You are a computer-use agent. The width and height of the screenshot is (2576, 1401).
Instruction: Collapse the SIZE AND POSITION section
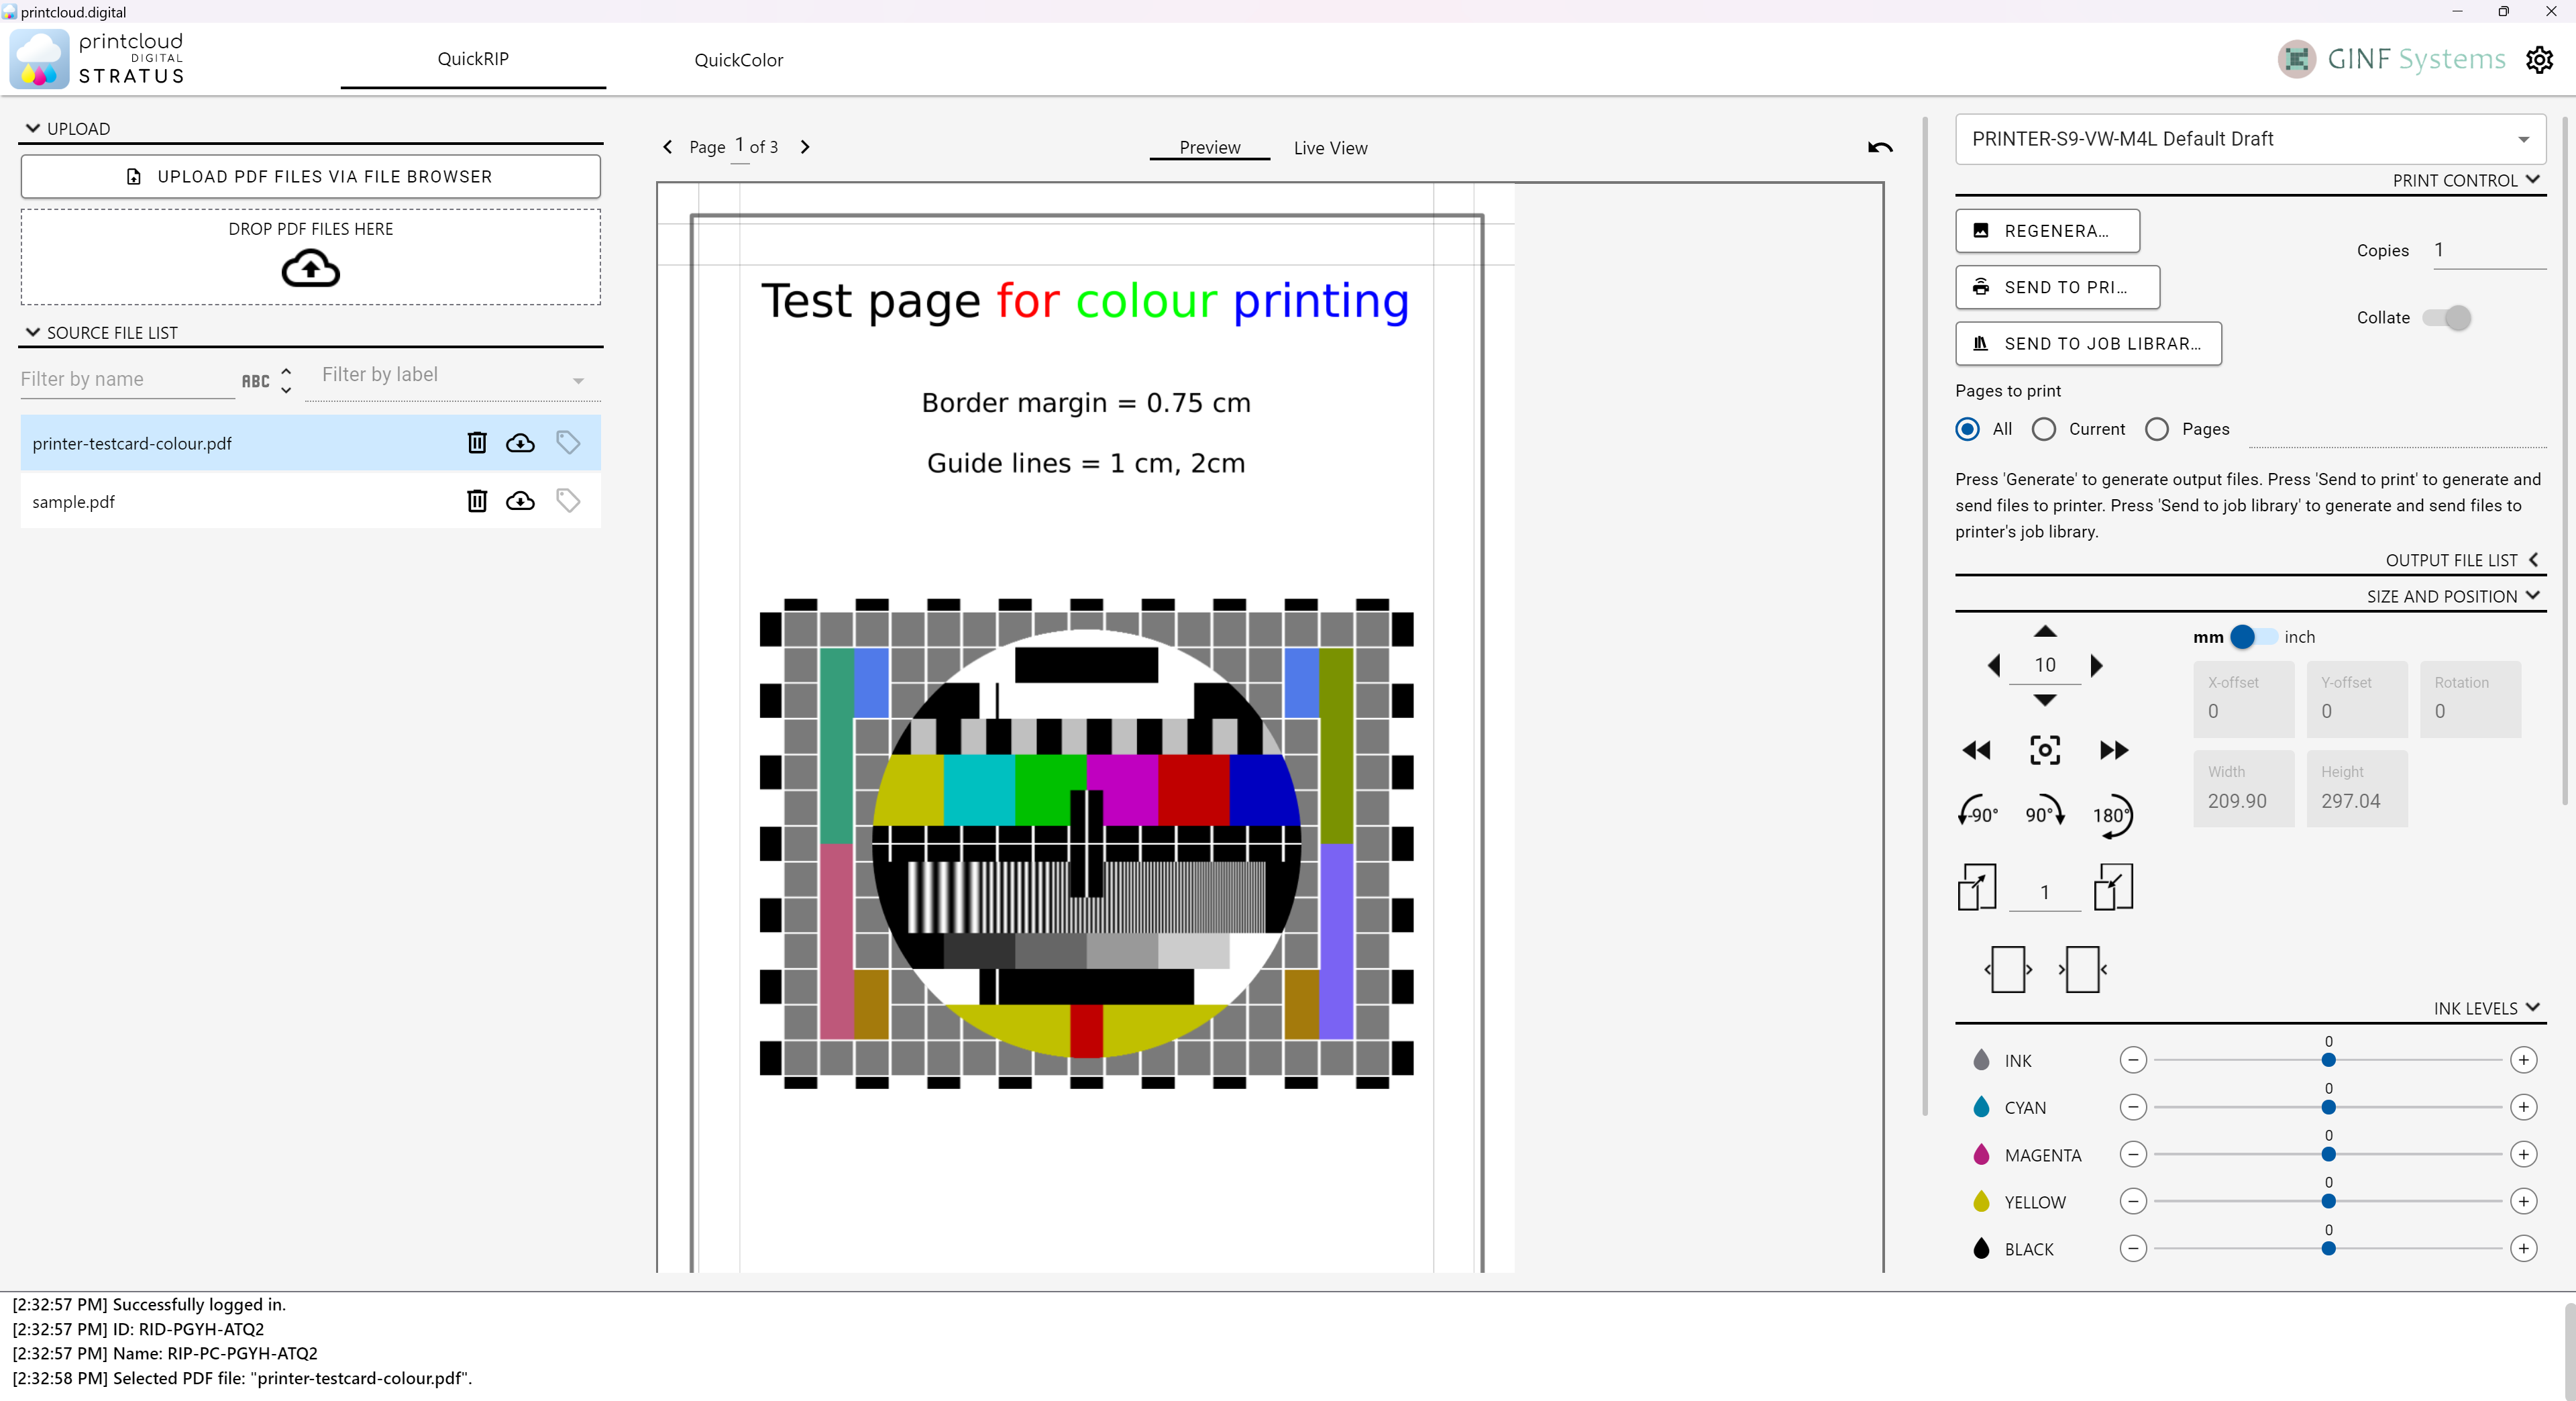point(2532,596)
